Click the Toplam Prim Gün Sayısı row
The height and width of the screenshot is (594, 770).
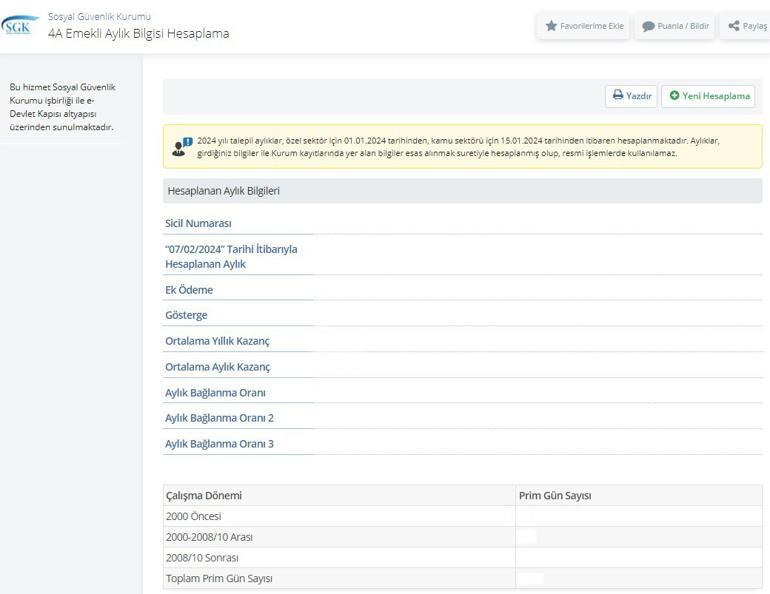pyautogui.click(x=219, y=579)
